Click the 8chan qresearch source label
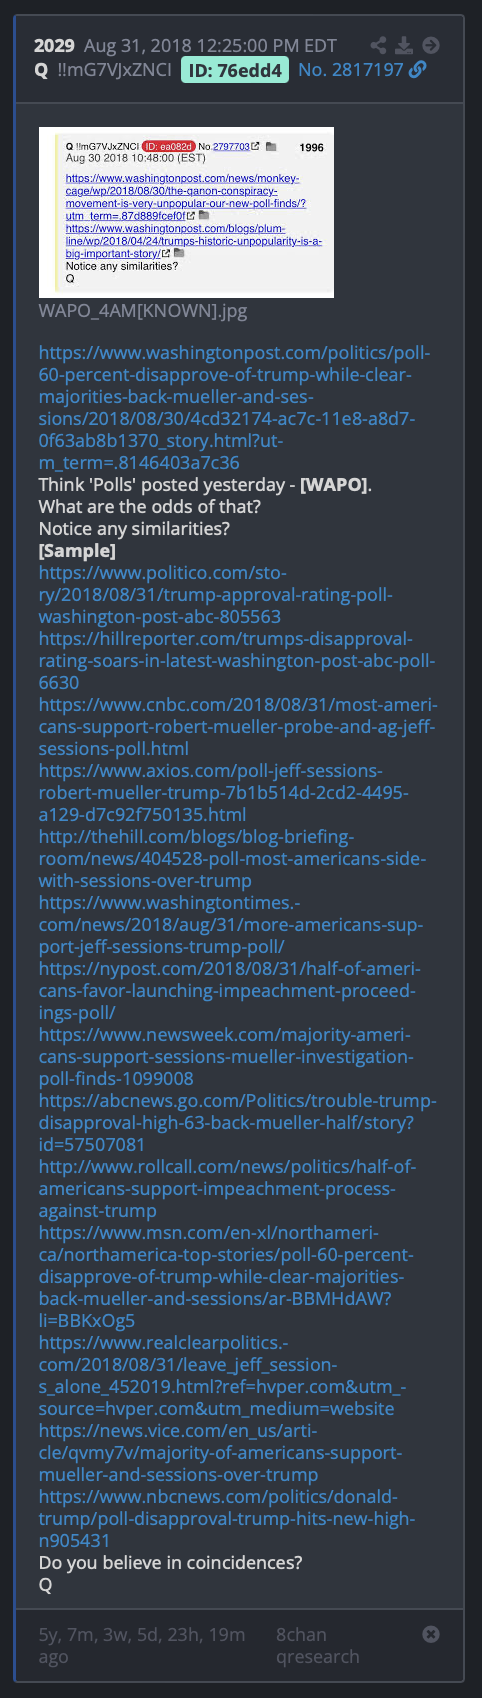The width and height of the screenshot is (482, 1698). [x=318, y=1645]
